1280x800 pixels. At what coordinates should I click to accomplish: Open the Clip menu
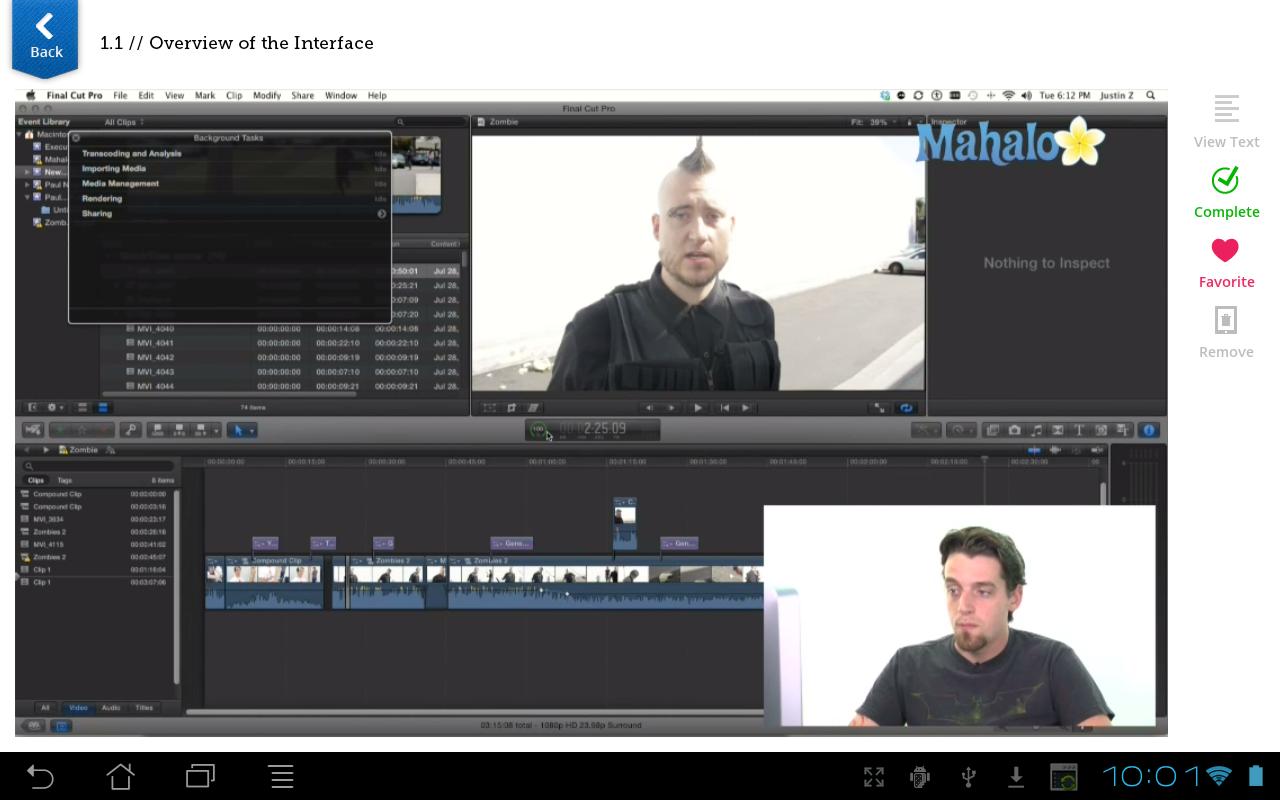pos(234,96)
